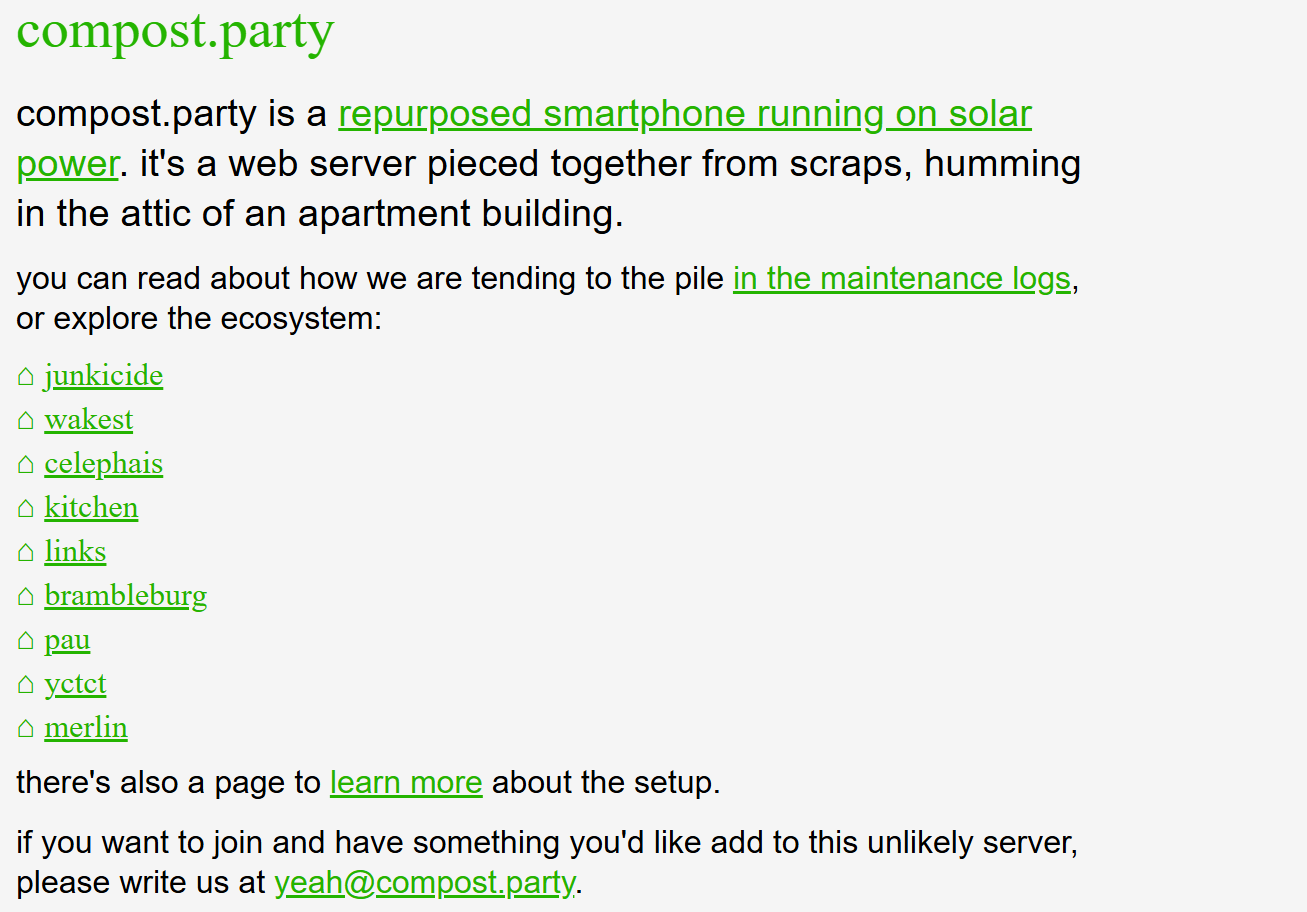Click the house icon beside pau

[x=26, y=641]
